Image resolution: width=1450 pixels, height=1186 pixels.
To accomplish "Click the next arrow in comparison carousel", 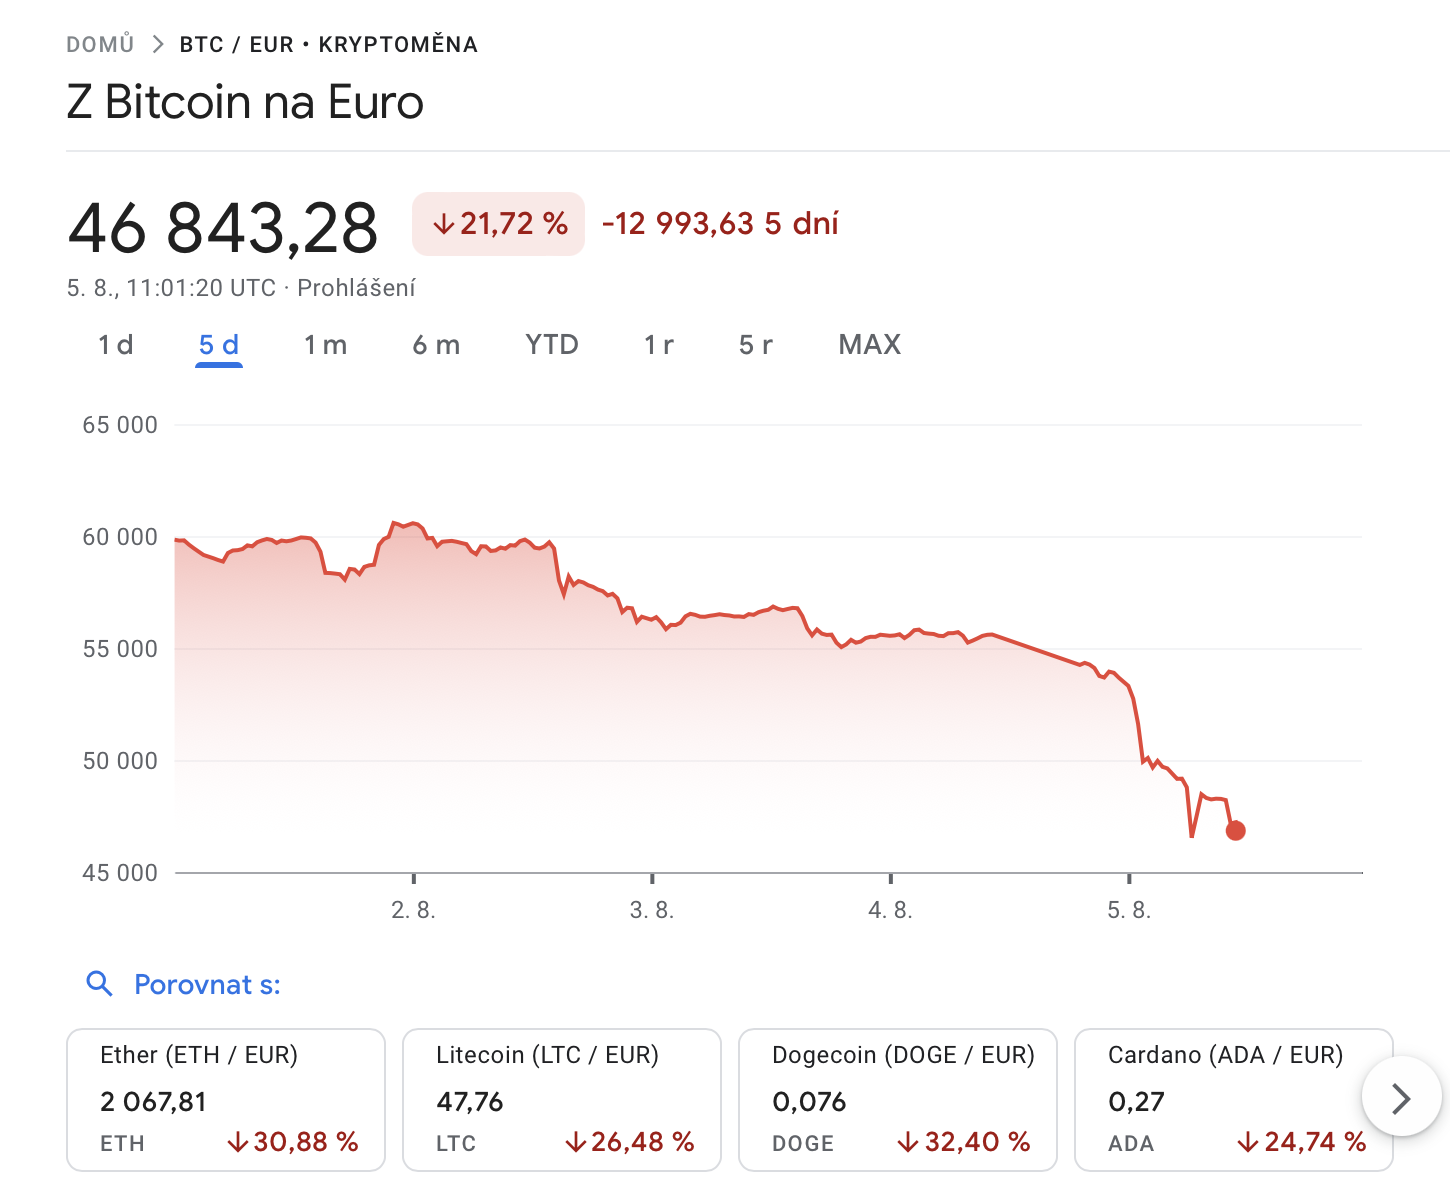I will (1401, 1098).
